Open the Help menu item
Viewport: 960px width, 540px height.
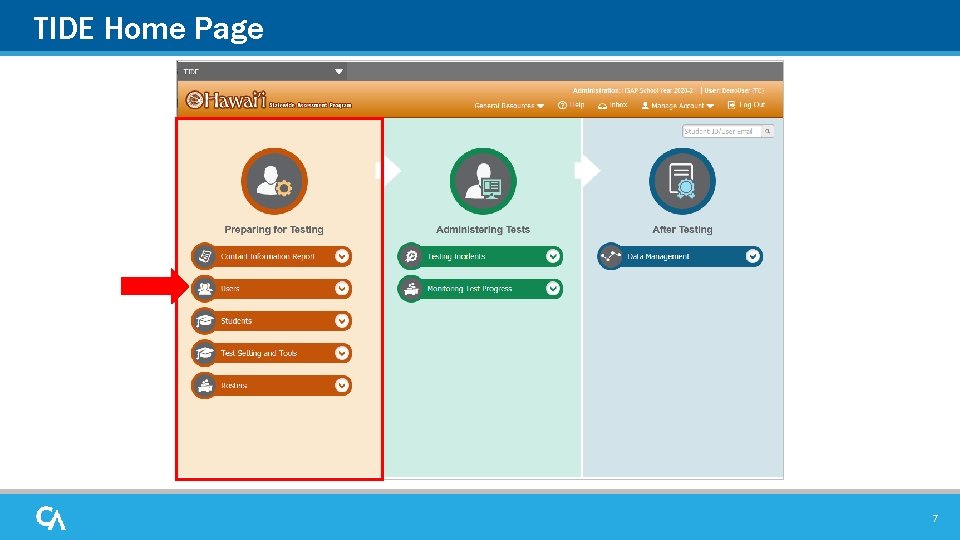571,105
